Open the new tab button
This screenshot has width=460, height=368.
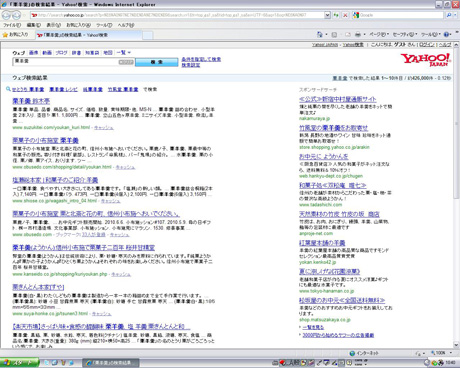click(148, 35)
